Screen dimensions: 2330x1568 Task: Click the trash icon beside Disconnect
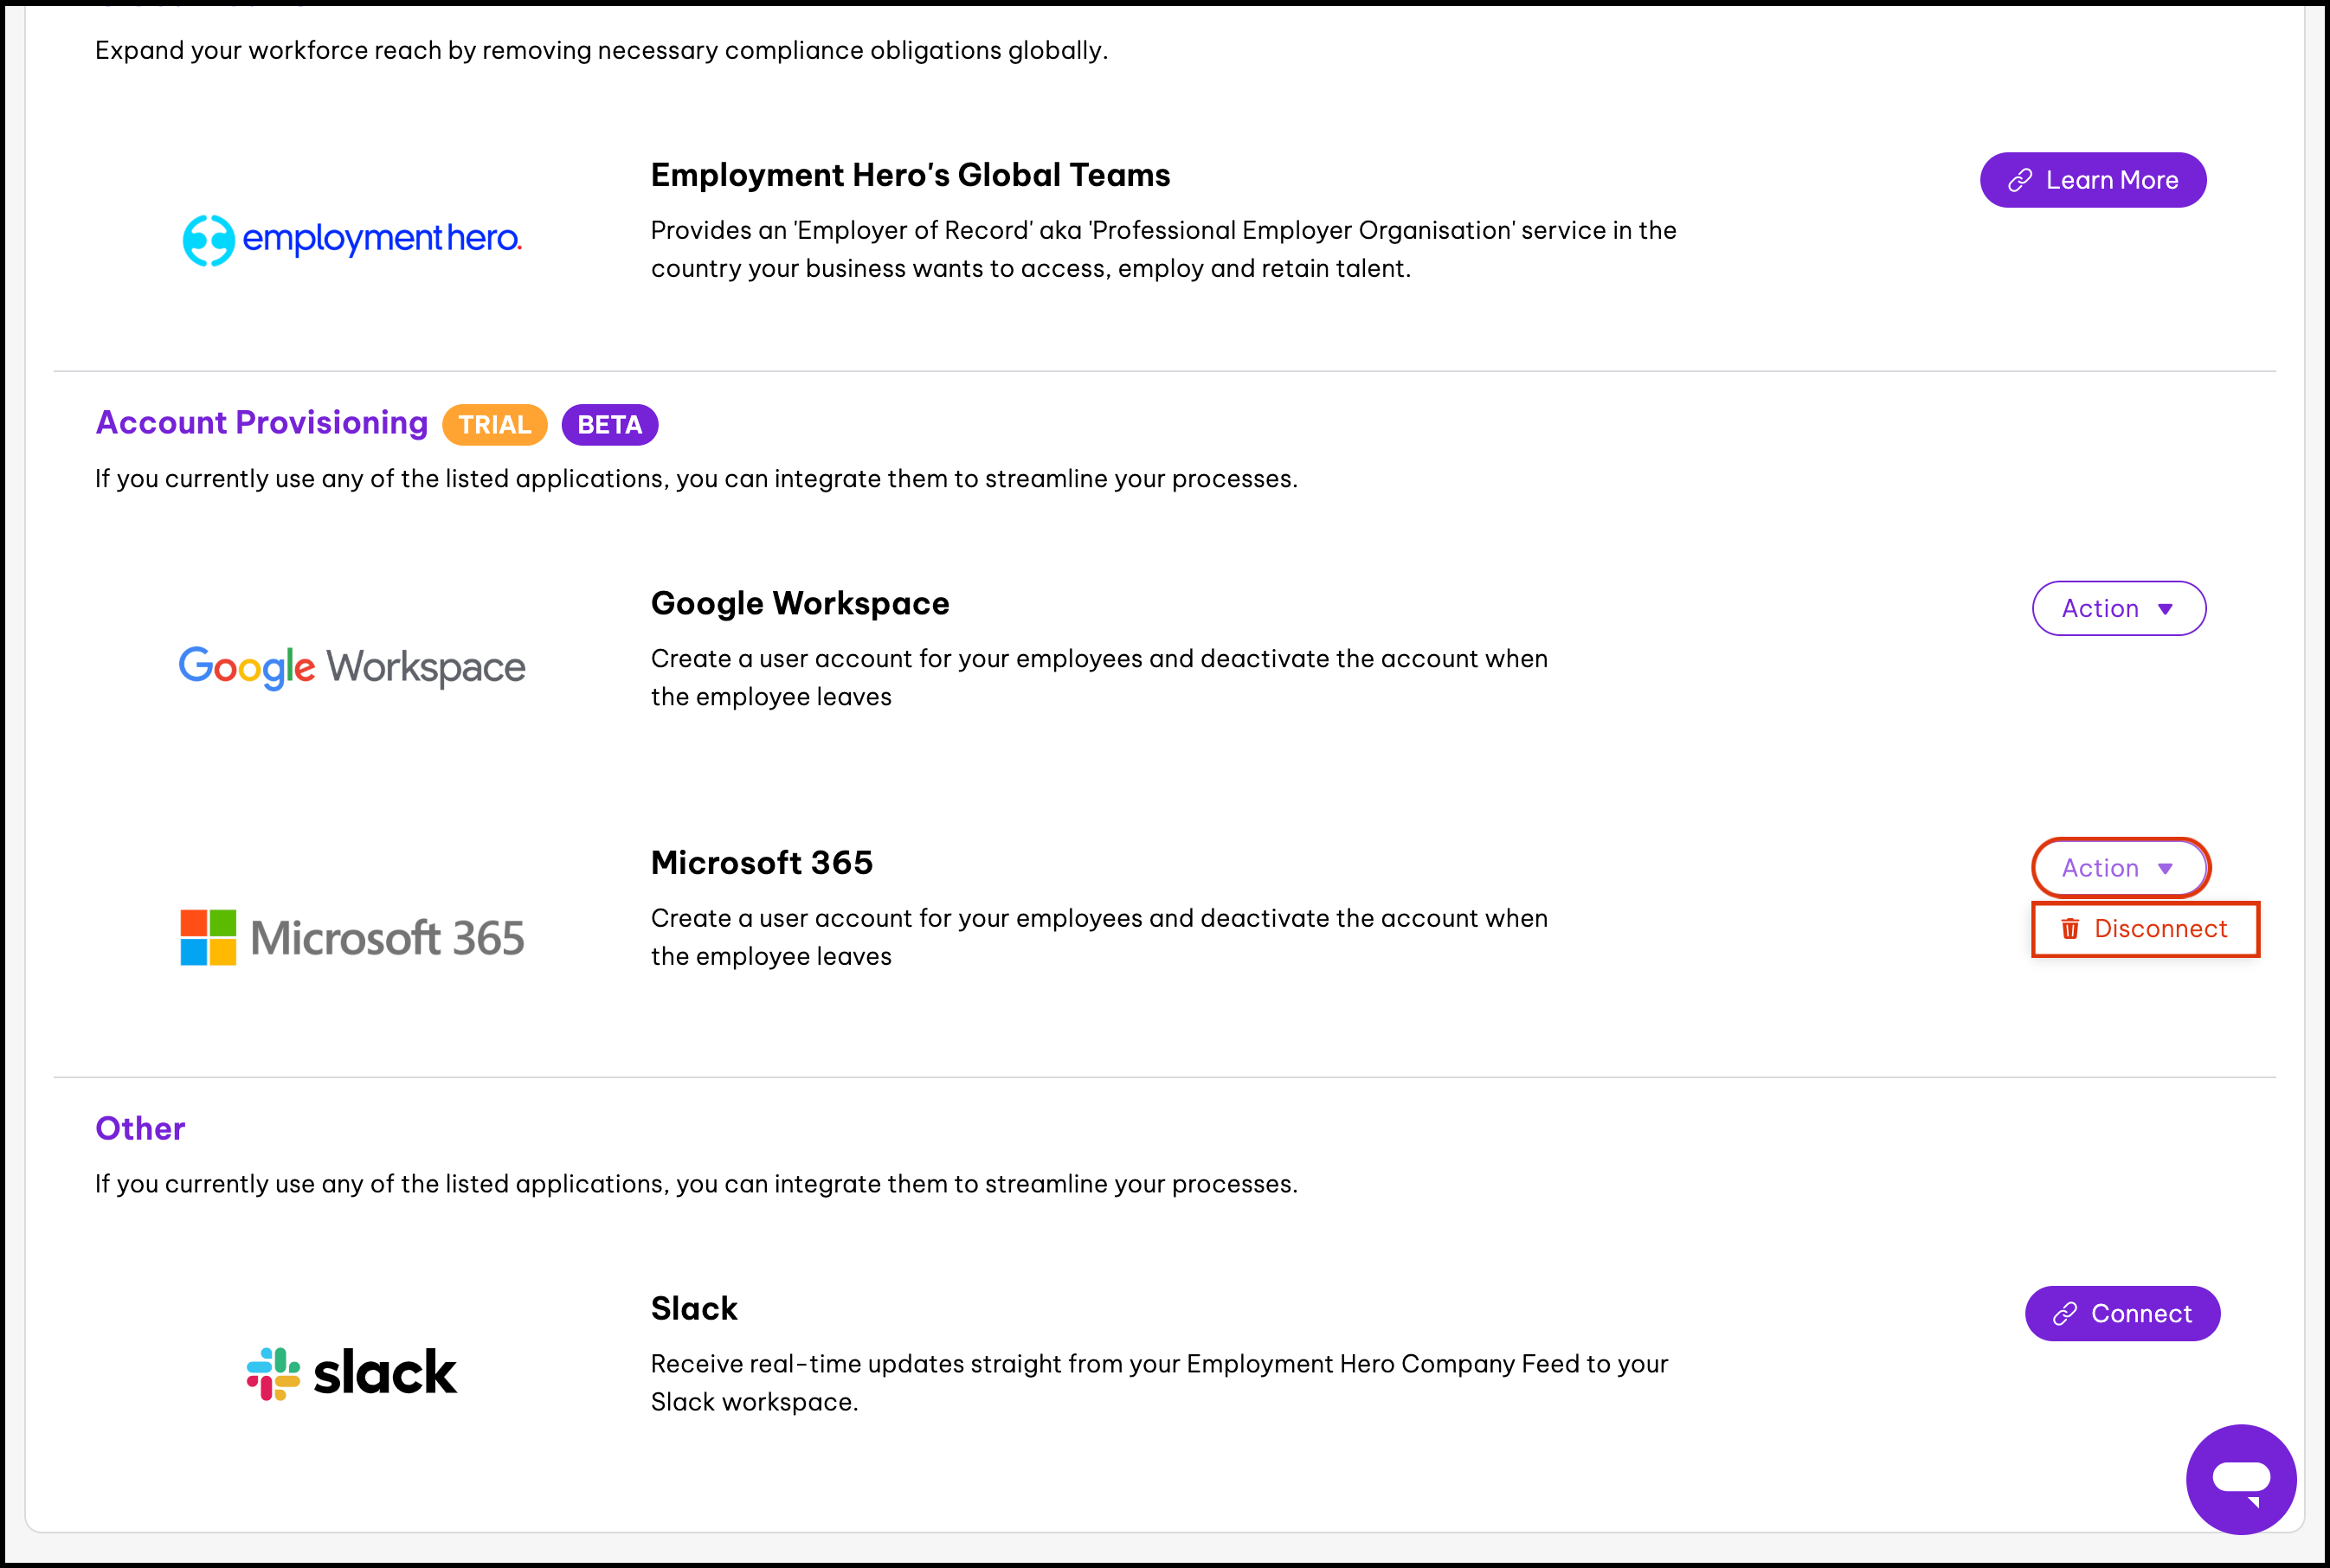coord(2070,929)
